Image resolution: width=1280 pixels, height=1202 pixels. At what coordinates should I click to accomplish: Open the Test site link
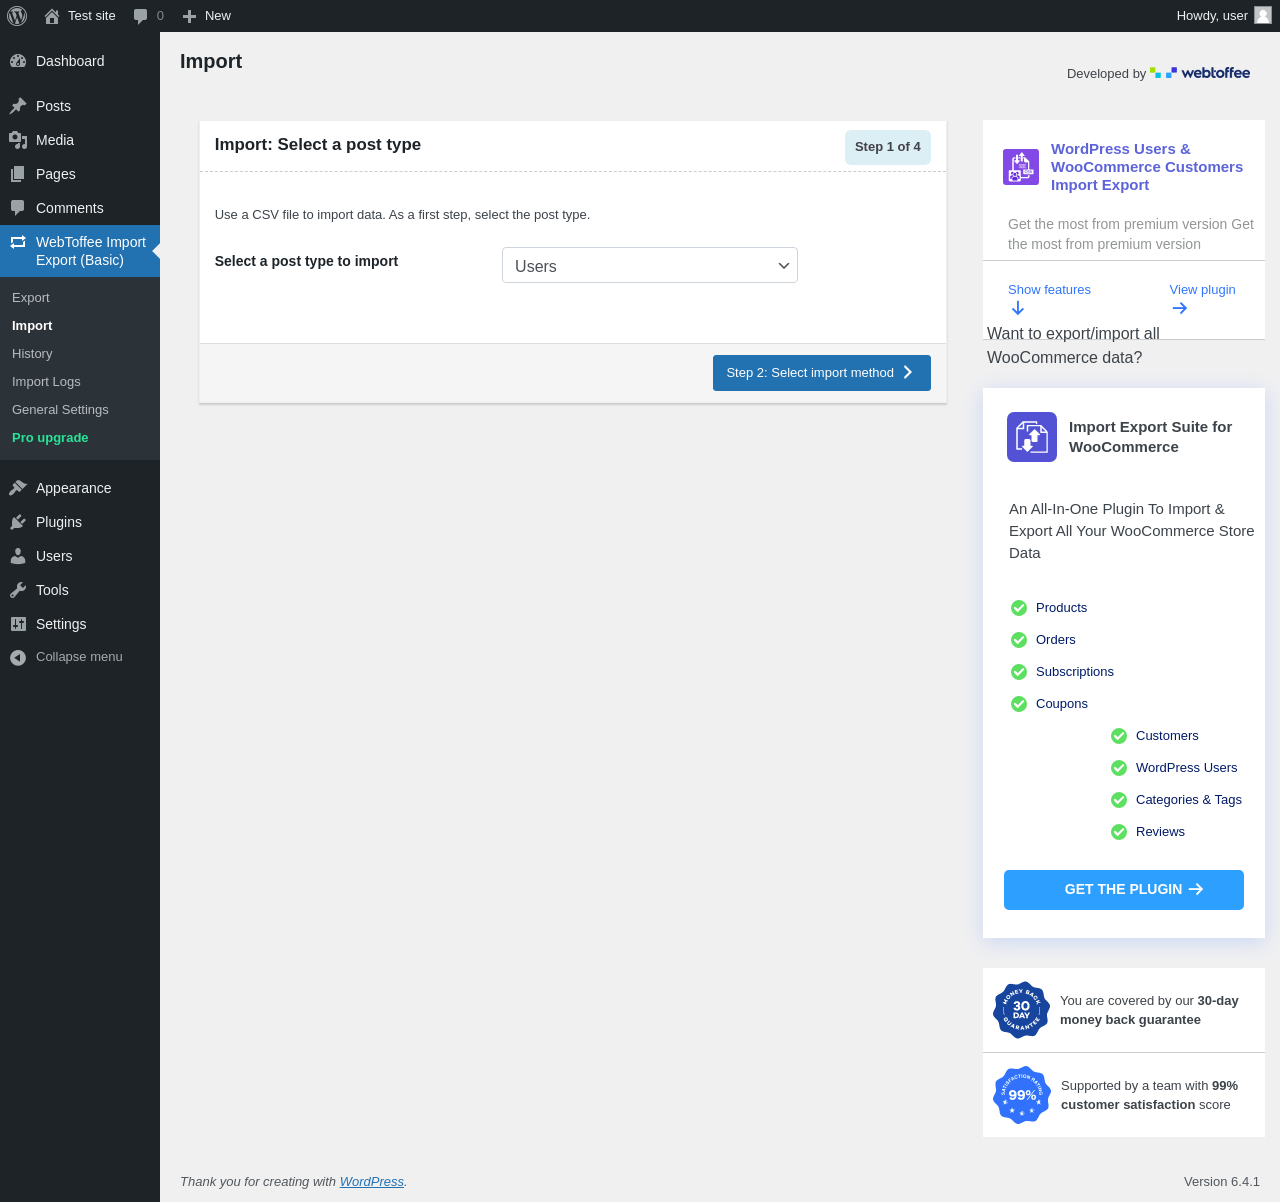coord(92,16)
